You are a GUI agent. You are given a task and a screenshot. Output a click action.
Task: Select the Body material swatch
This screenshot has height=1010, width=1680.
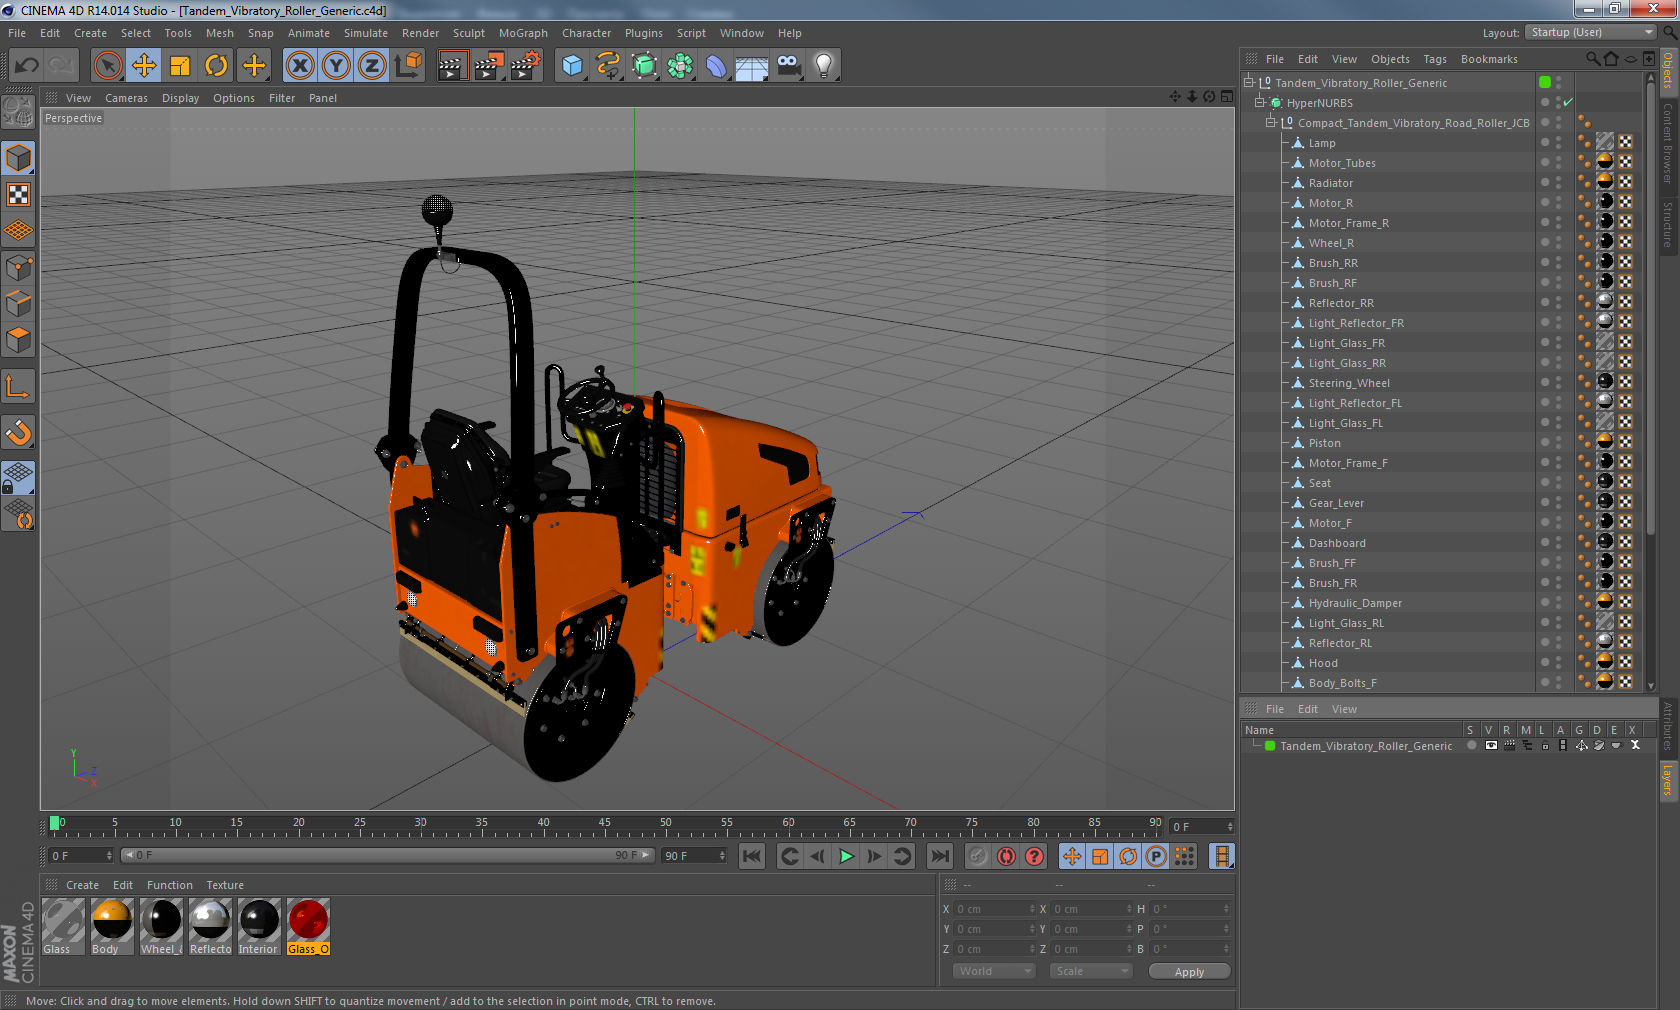pos(112,926)
